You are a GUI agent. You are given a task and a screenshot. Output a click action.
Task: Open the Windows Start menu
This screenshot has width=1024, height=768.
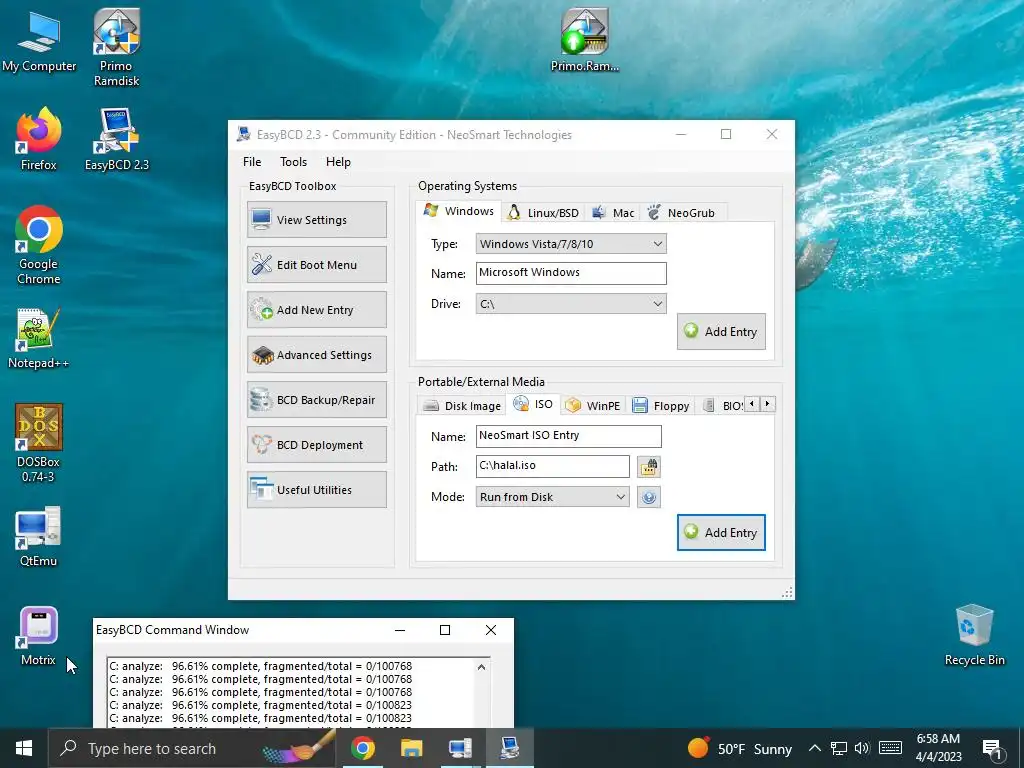point(24,748)
